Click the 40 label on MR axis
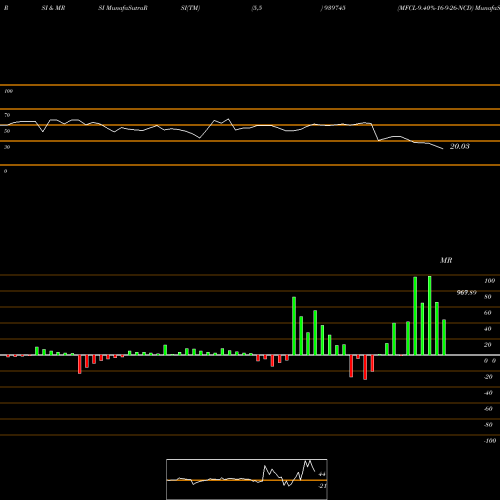 488,329
